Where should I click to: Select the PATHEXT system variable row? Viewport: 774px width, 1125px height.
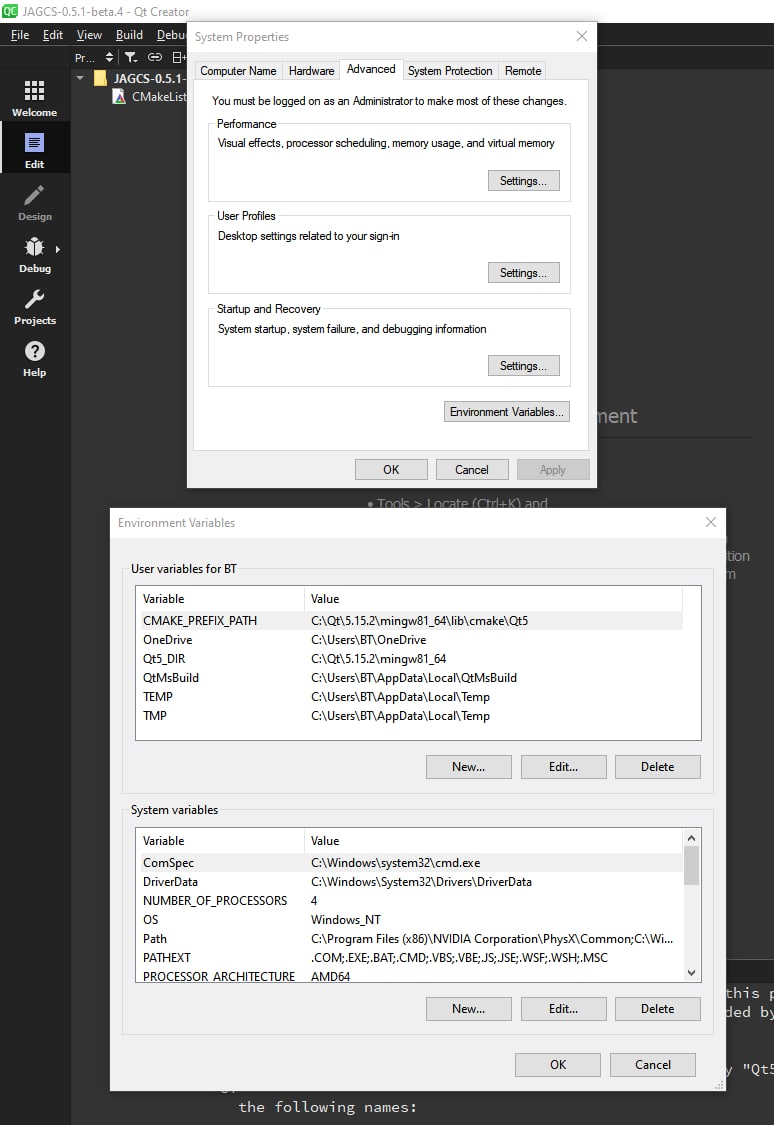(x=409, y=958)
